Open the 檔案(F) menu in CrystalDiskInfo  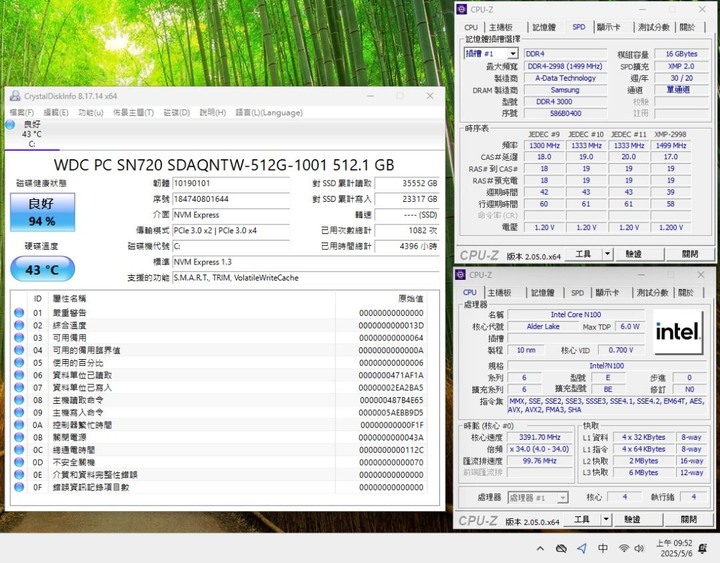click(22, 113)
